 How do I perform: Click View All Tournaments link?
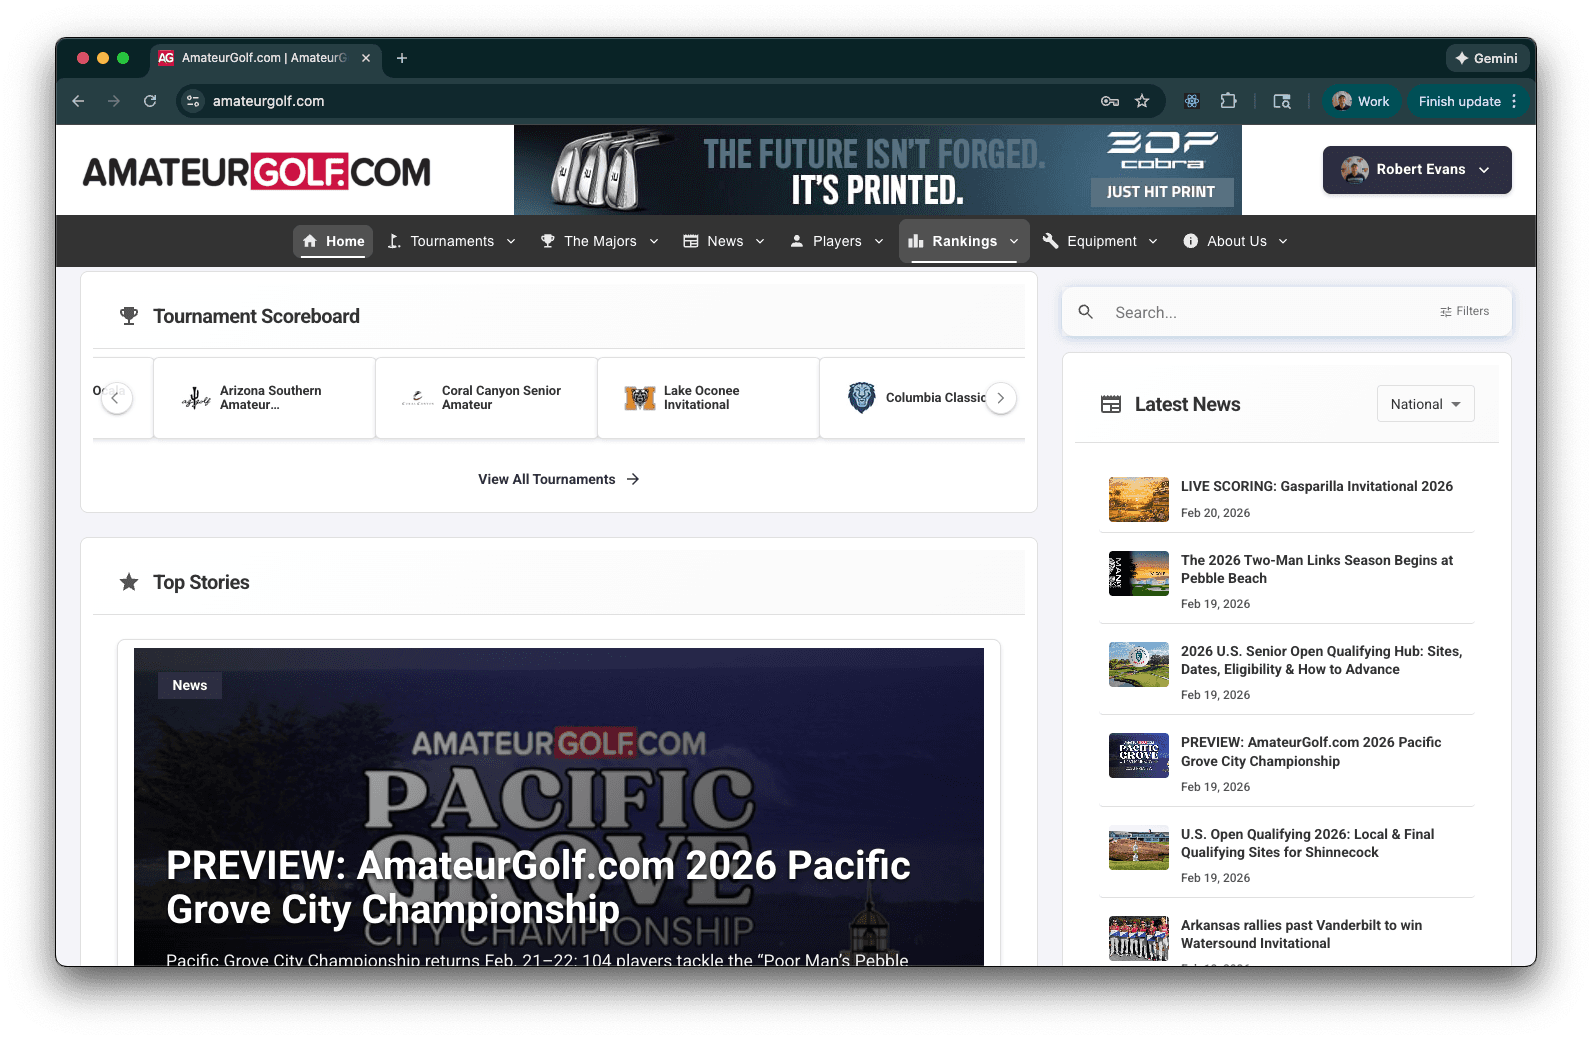(x=558, y=479)
